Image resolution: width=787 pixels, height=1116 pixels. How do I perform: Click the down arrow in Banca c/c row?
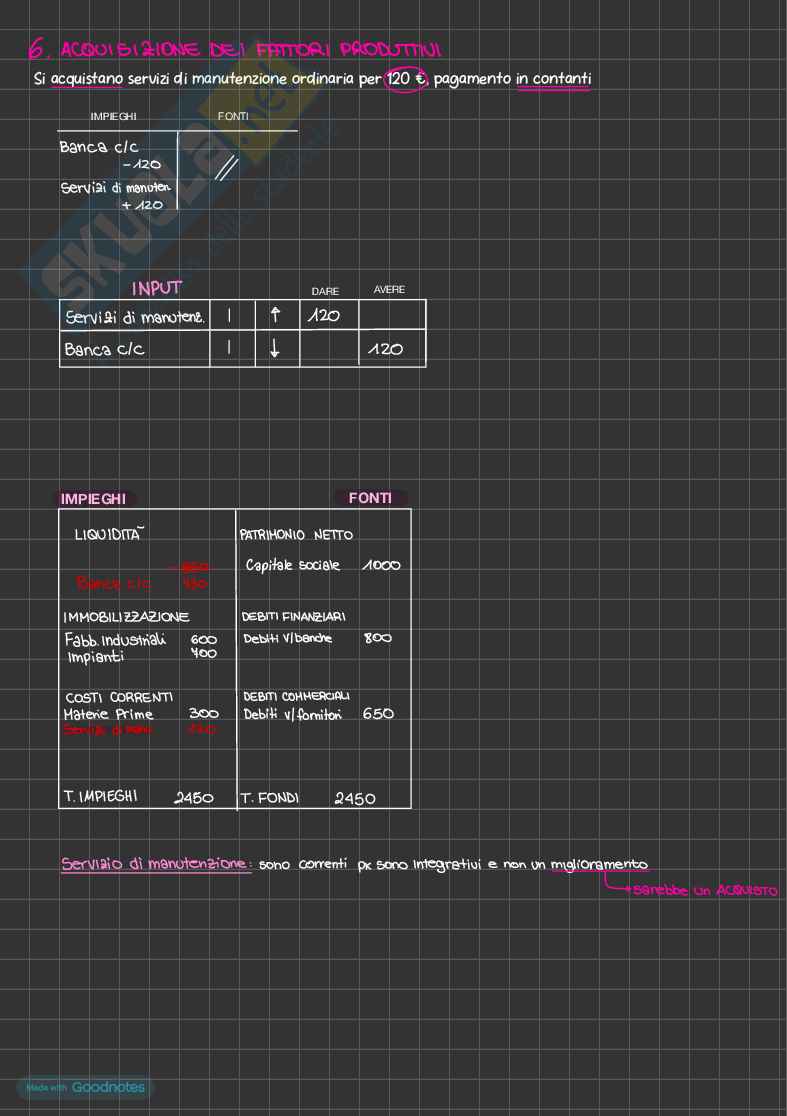(276, 349)
